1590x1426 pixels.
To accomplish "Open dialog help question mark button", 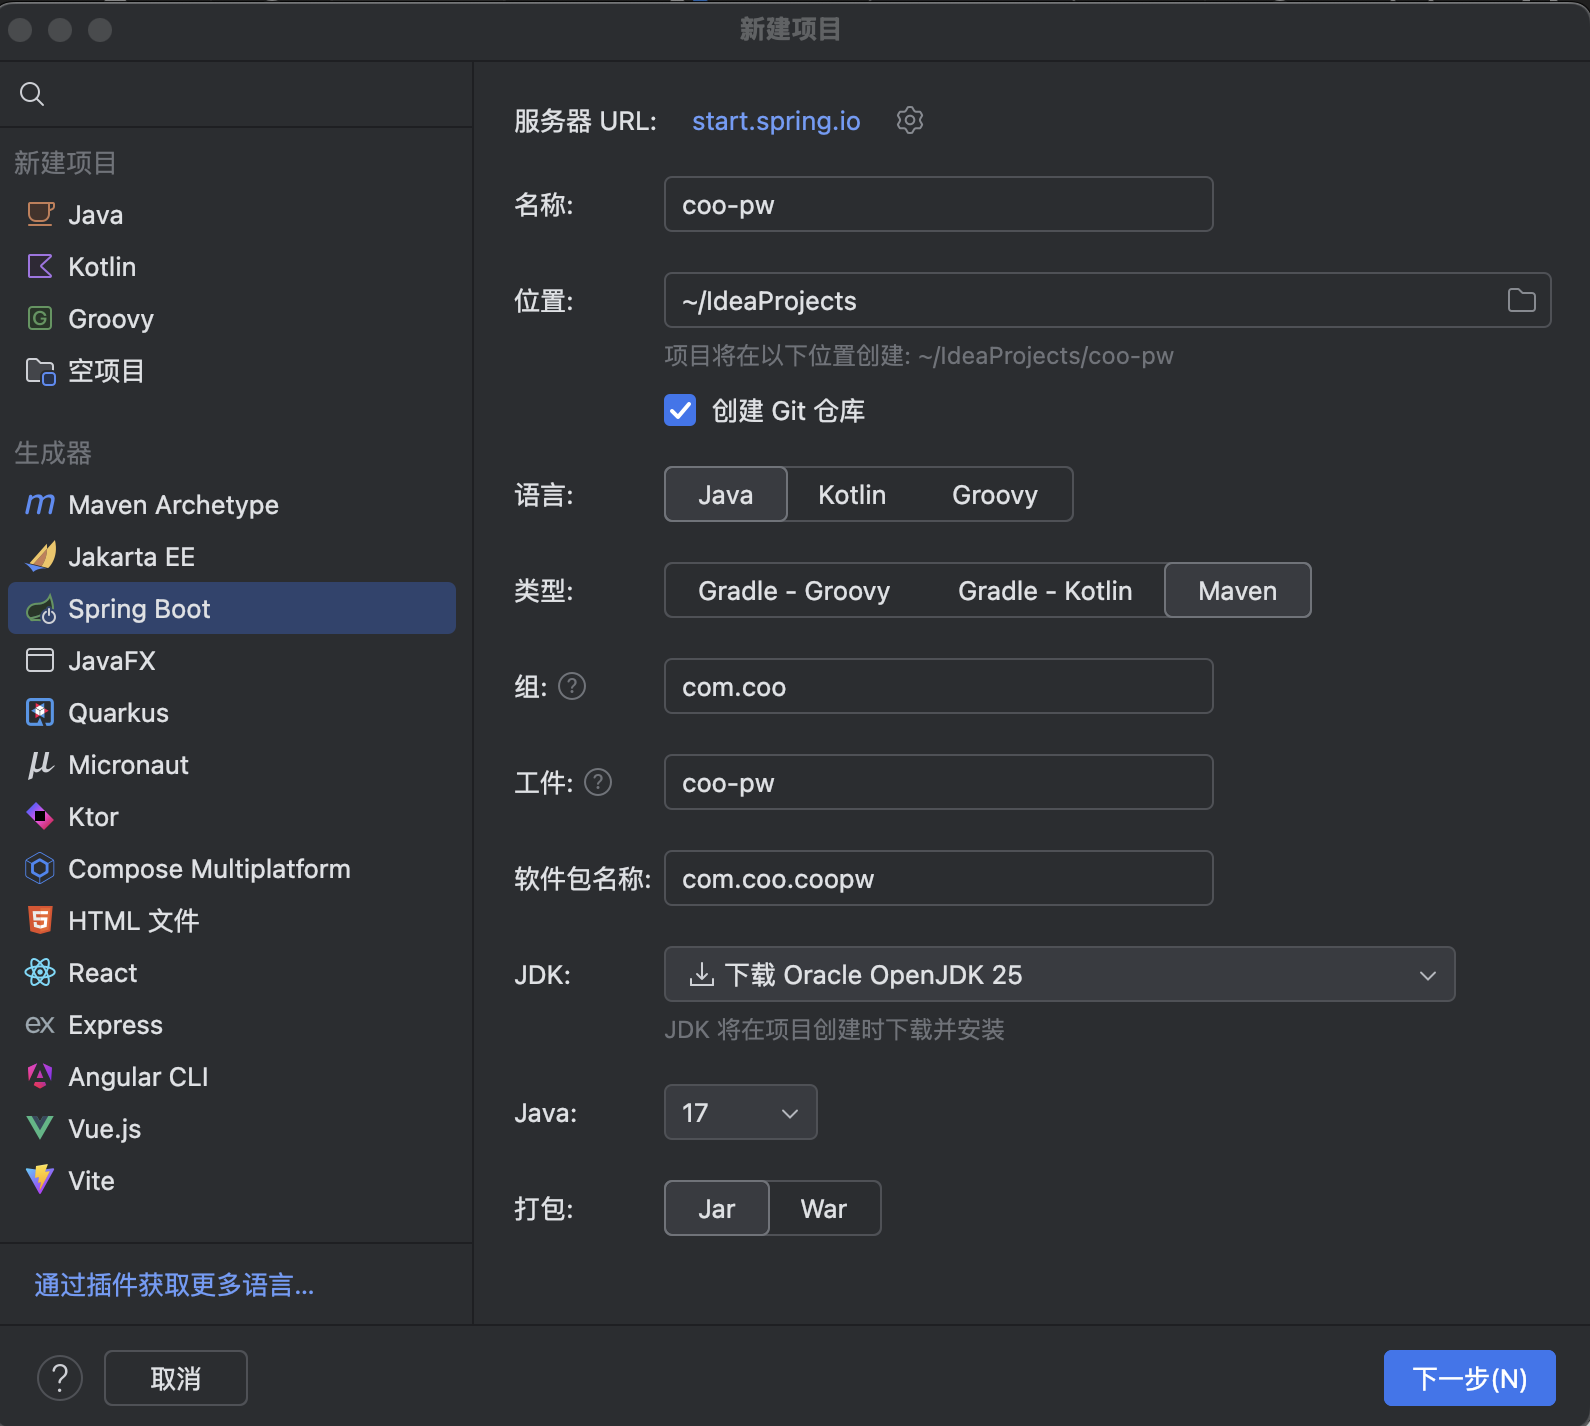I will (x=60, y=1378).
